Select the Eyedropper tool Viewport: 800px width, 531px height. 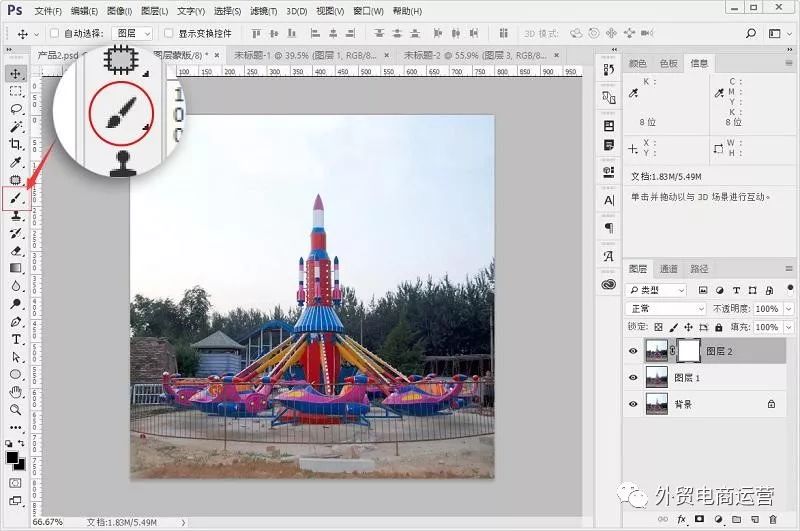pos(15,162)
